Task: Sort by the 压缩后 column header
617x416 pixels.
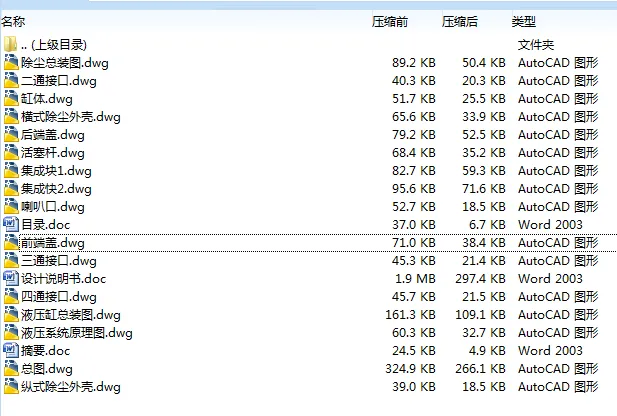Action: pos(460,21)
